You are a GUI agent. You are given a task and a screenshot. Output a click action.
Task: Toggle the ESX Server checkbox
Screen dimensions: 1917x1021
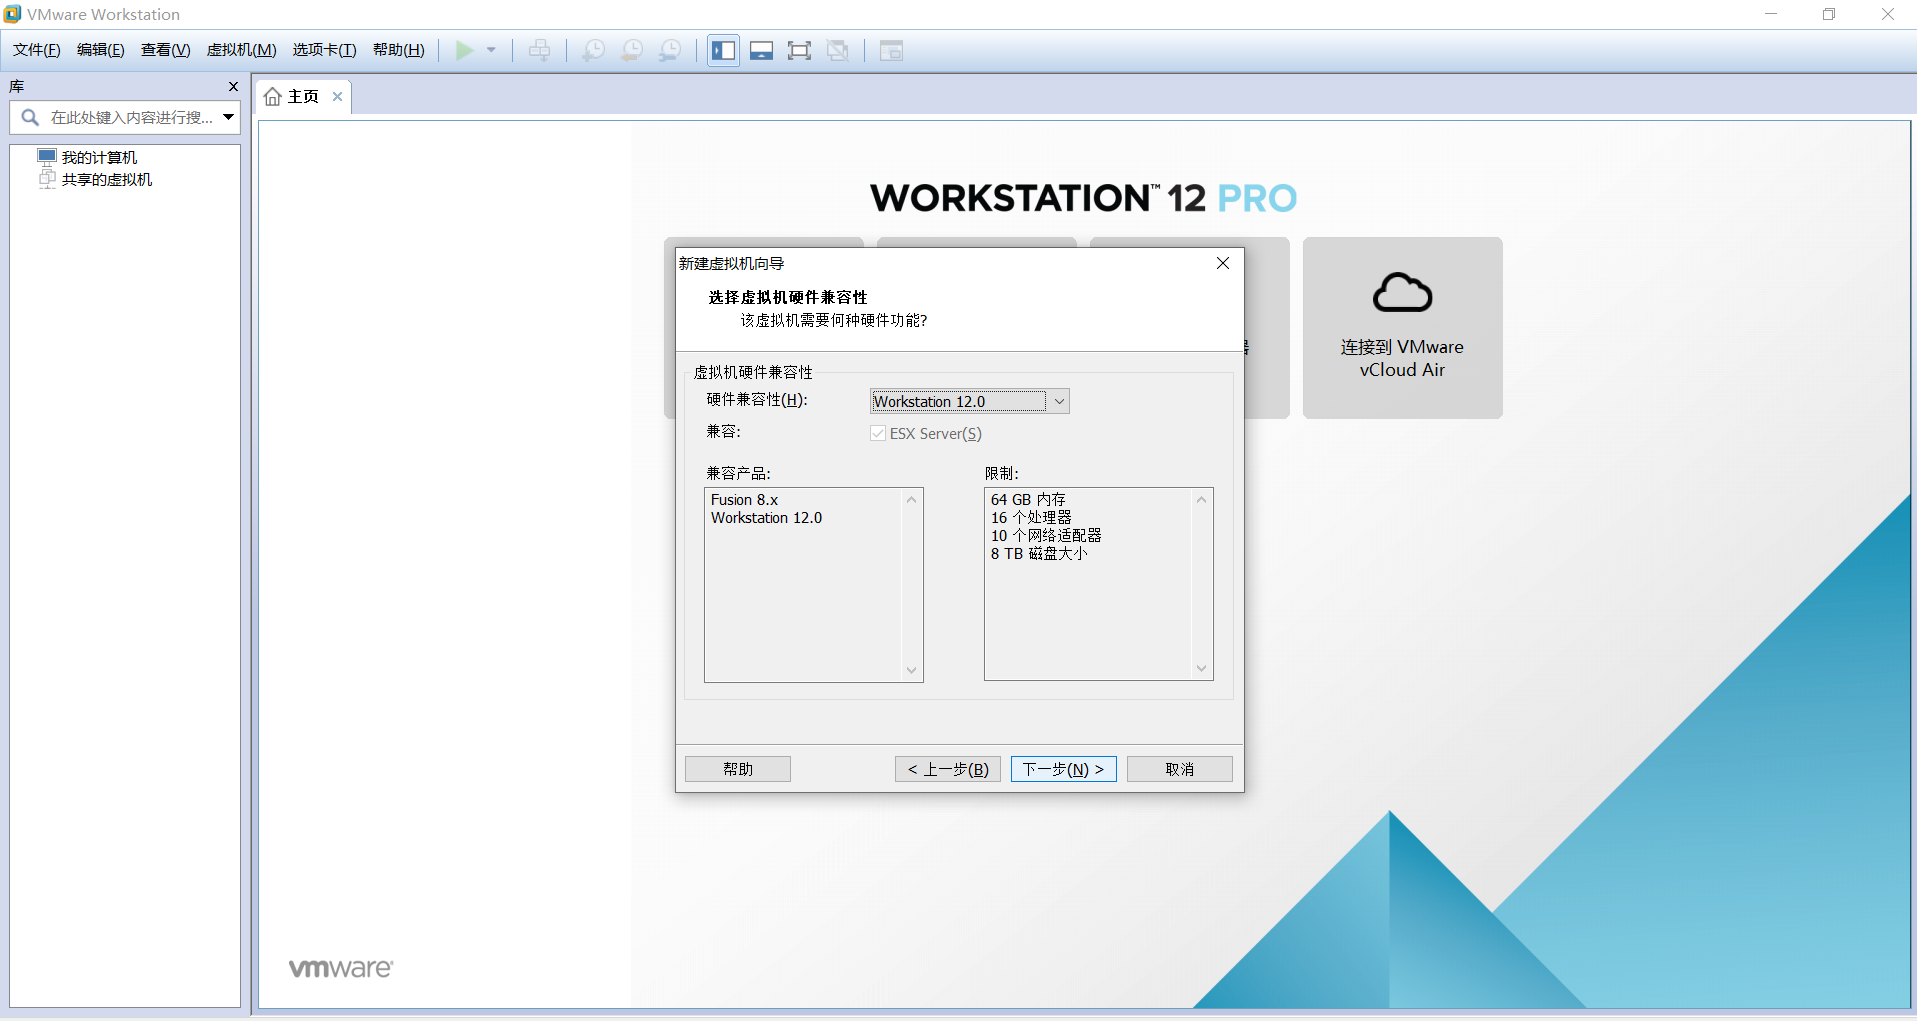click(878, 433)
